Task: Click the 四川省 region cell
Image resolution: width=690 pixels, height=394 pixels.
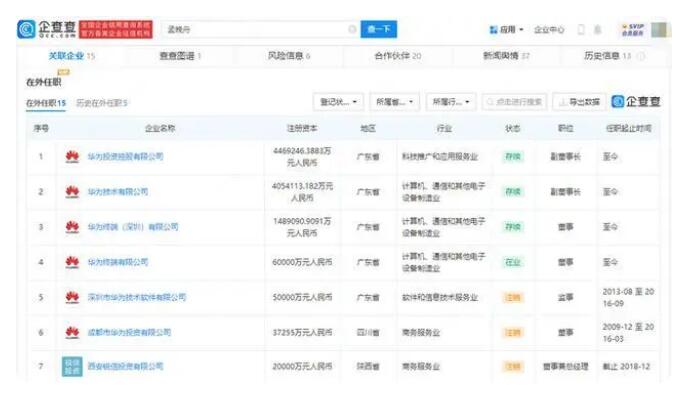Action: tap(368, 333)
